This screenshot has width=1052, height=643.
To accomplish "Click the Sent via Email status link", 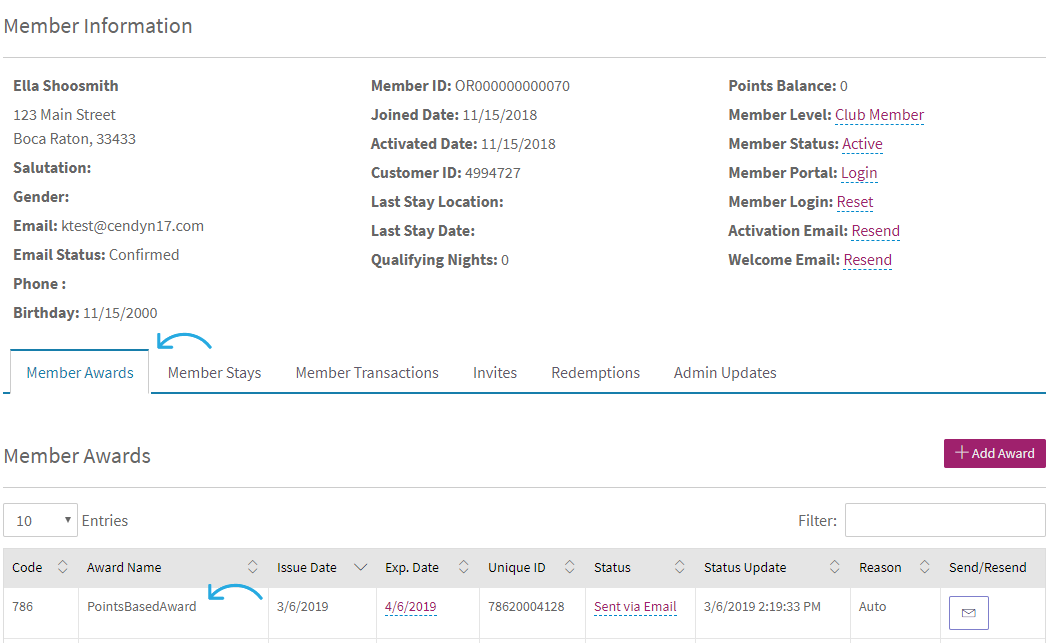I will tap(635, 607).
